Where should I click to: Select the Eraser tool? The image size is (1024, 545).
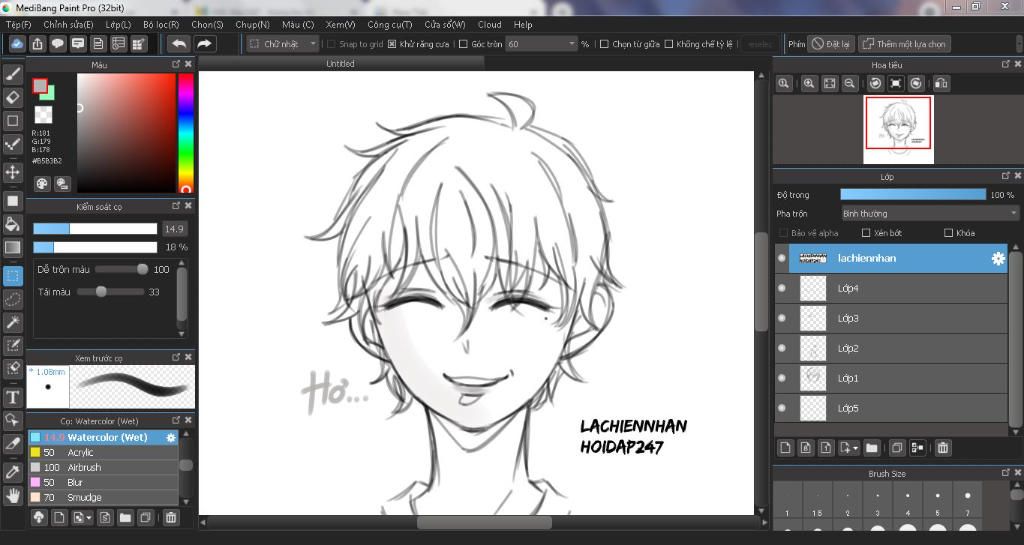pos(12,97)
